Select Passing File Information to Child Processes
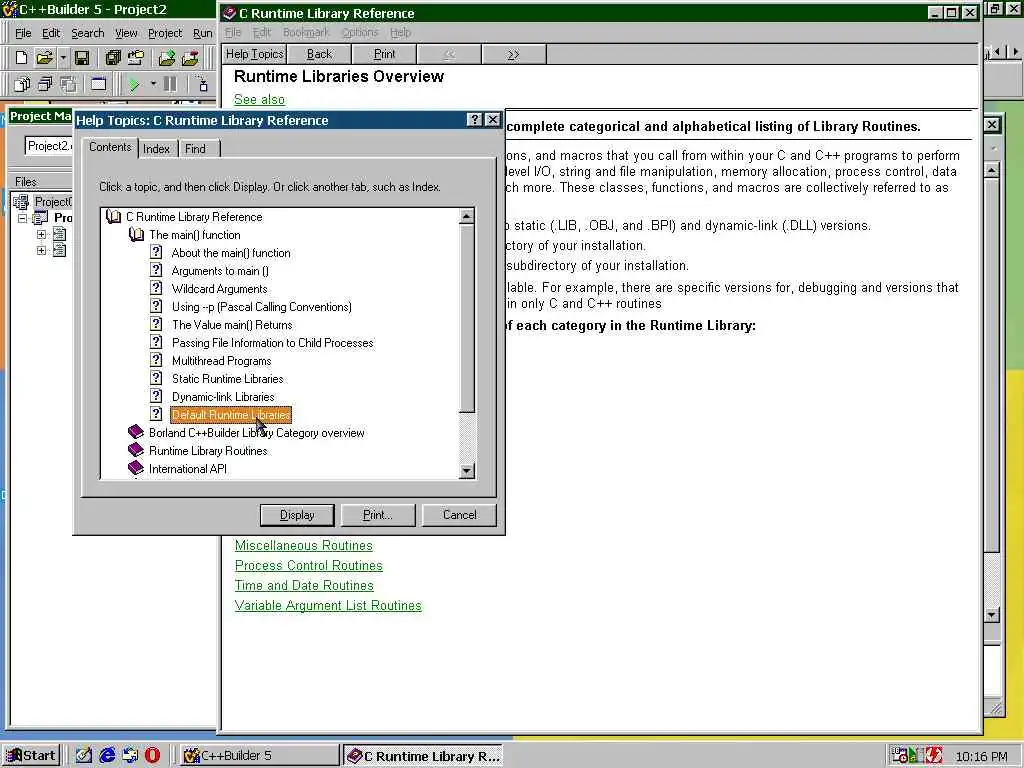This screenshot has width=1024, height=768. pyautogui.click(x=272, y=343)
